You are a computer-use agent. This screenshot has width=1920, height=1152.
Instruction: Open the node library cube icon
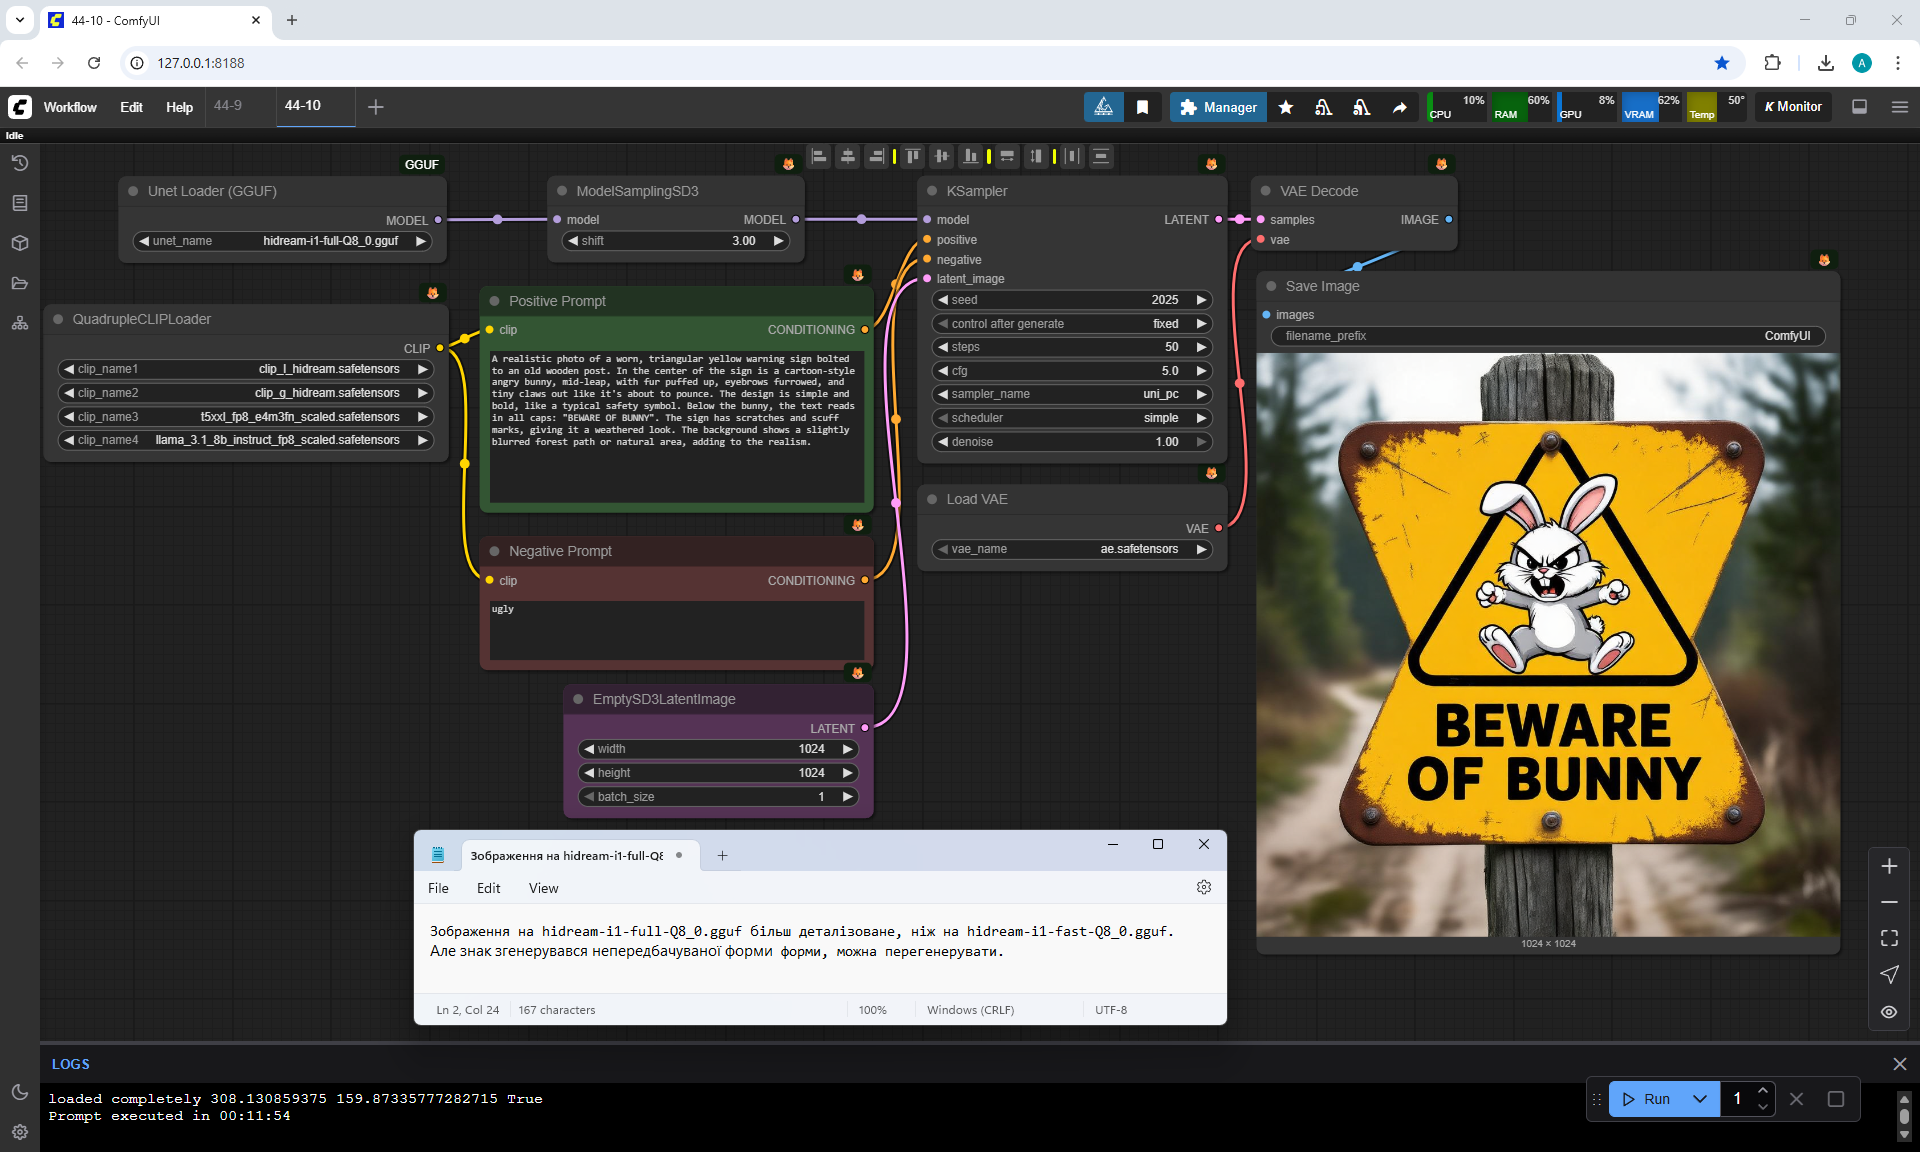click(x=19, y=243)
